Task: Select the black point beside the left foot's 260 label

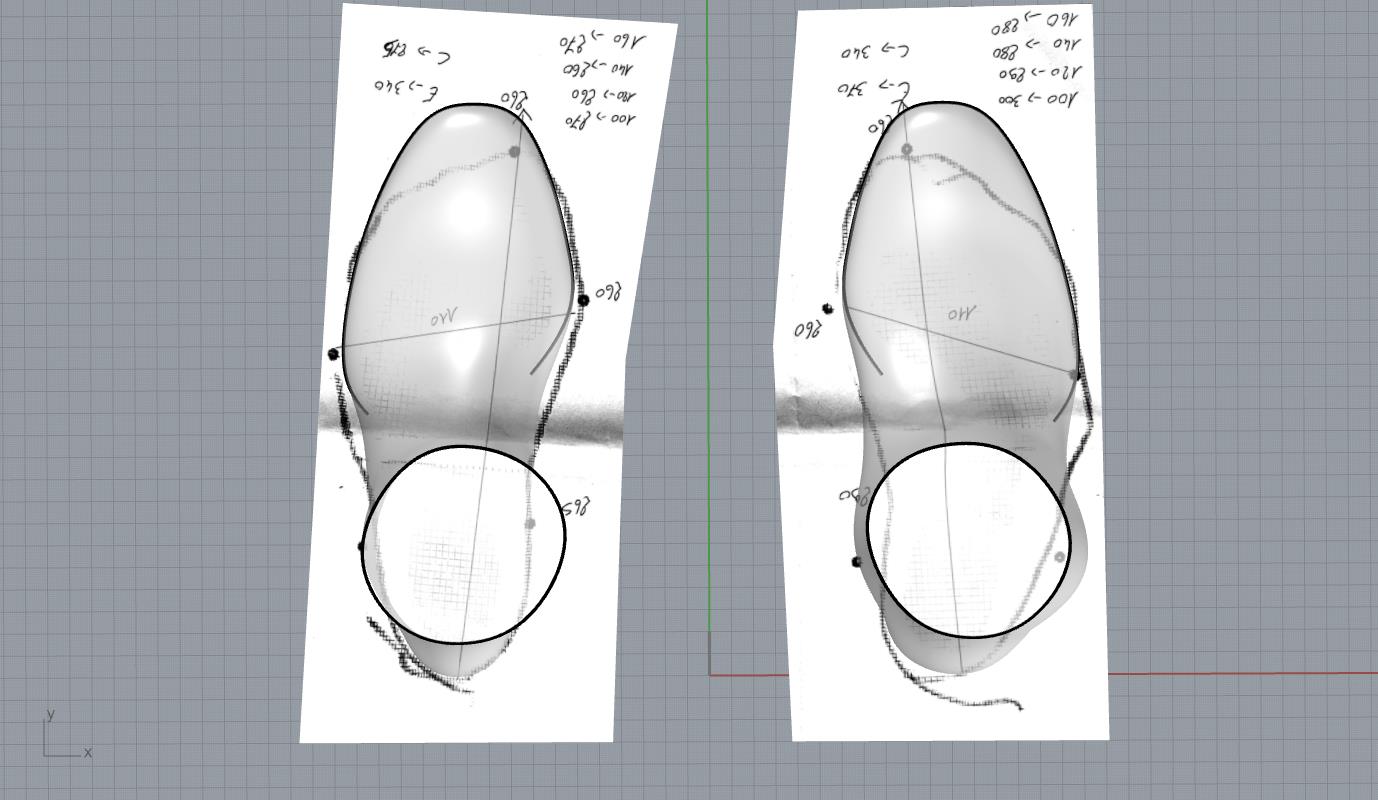Action: point(583,300)
